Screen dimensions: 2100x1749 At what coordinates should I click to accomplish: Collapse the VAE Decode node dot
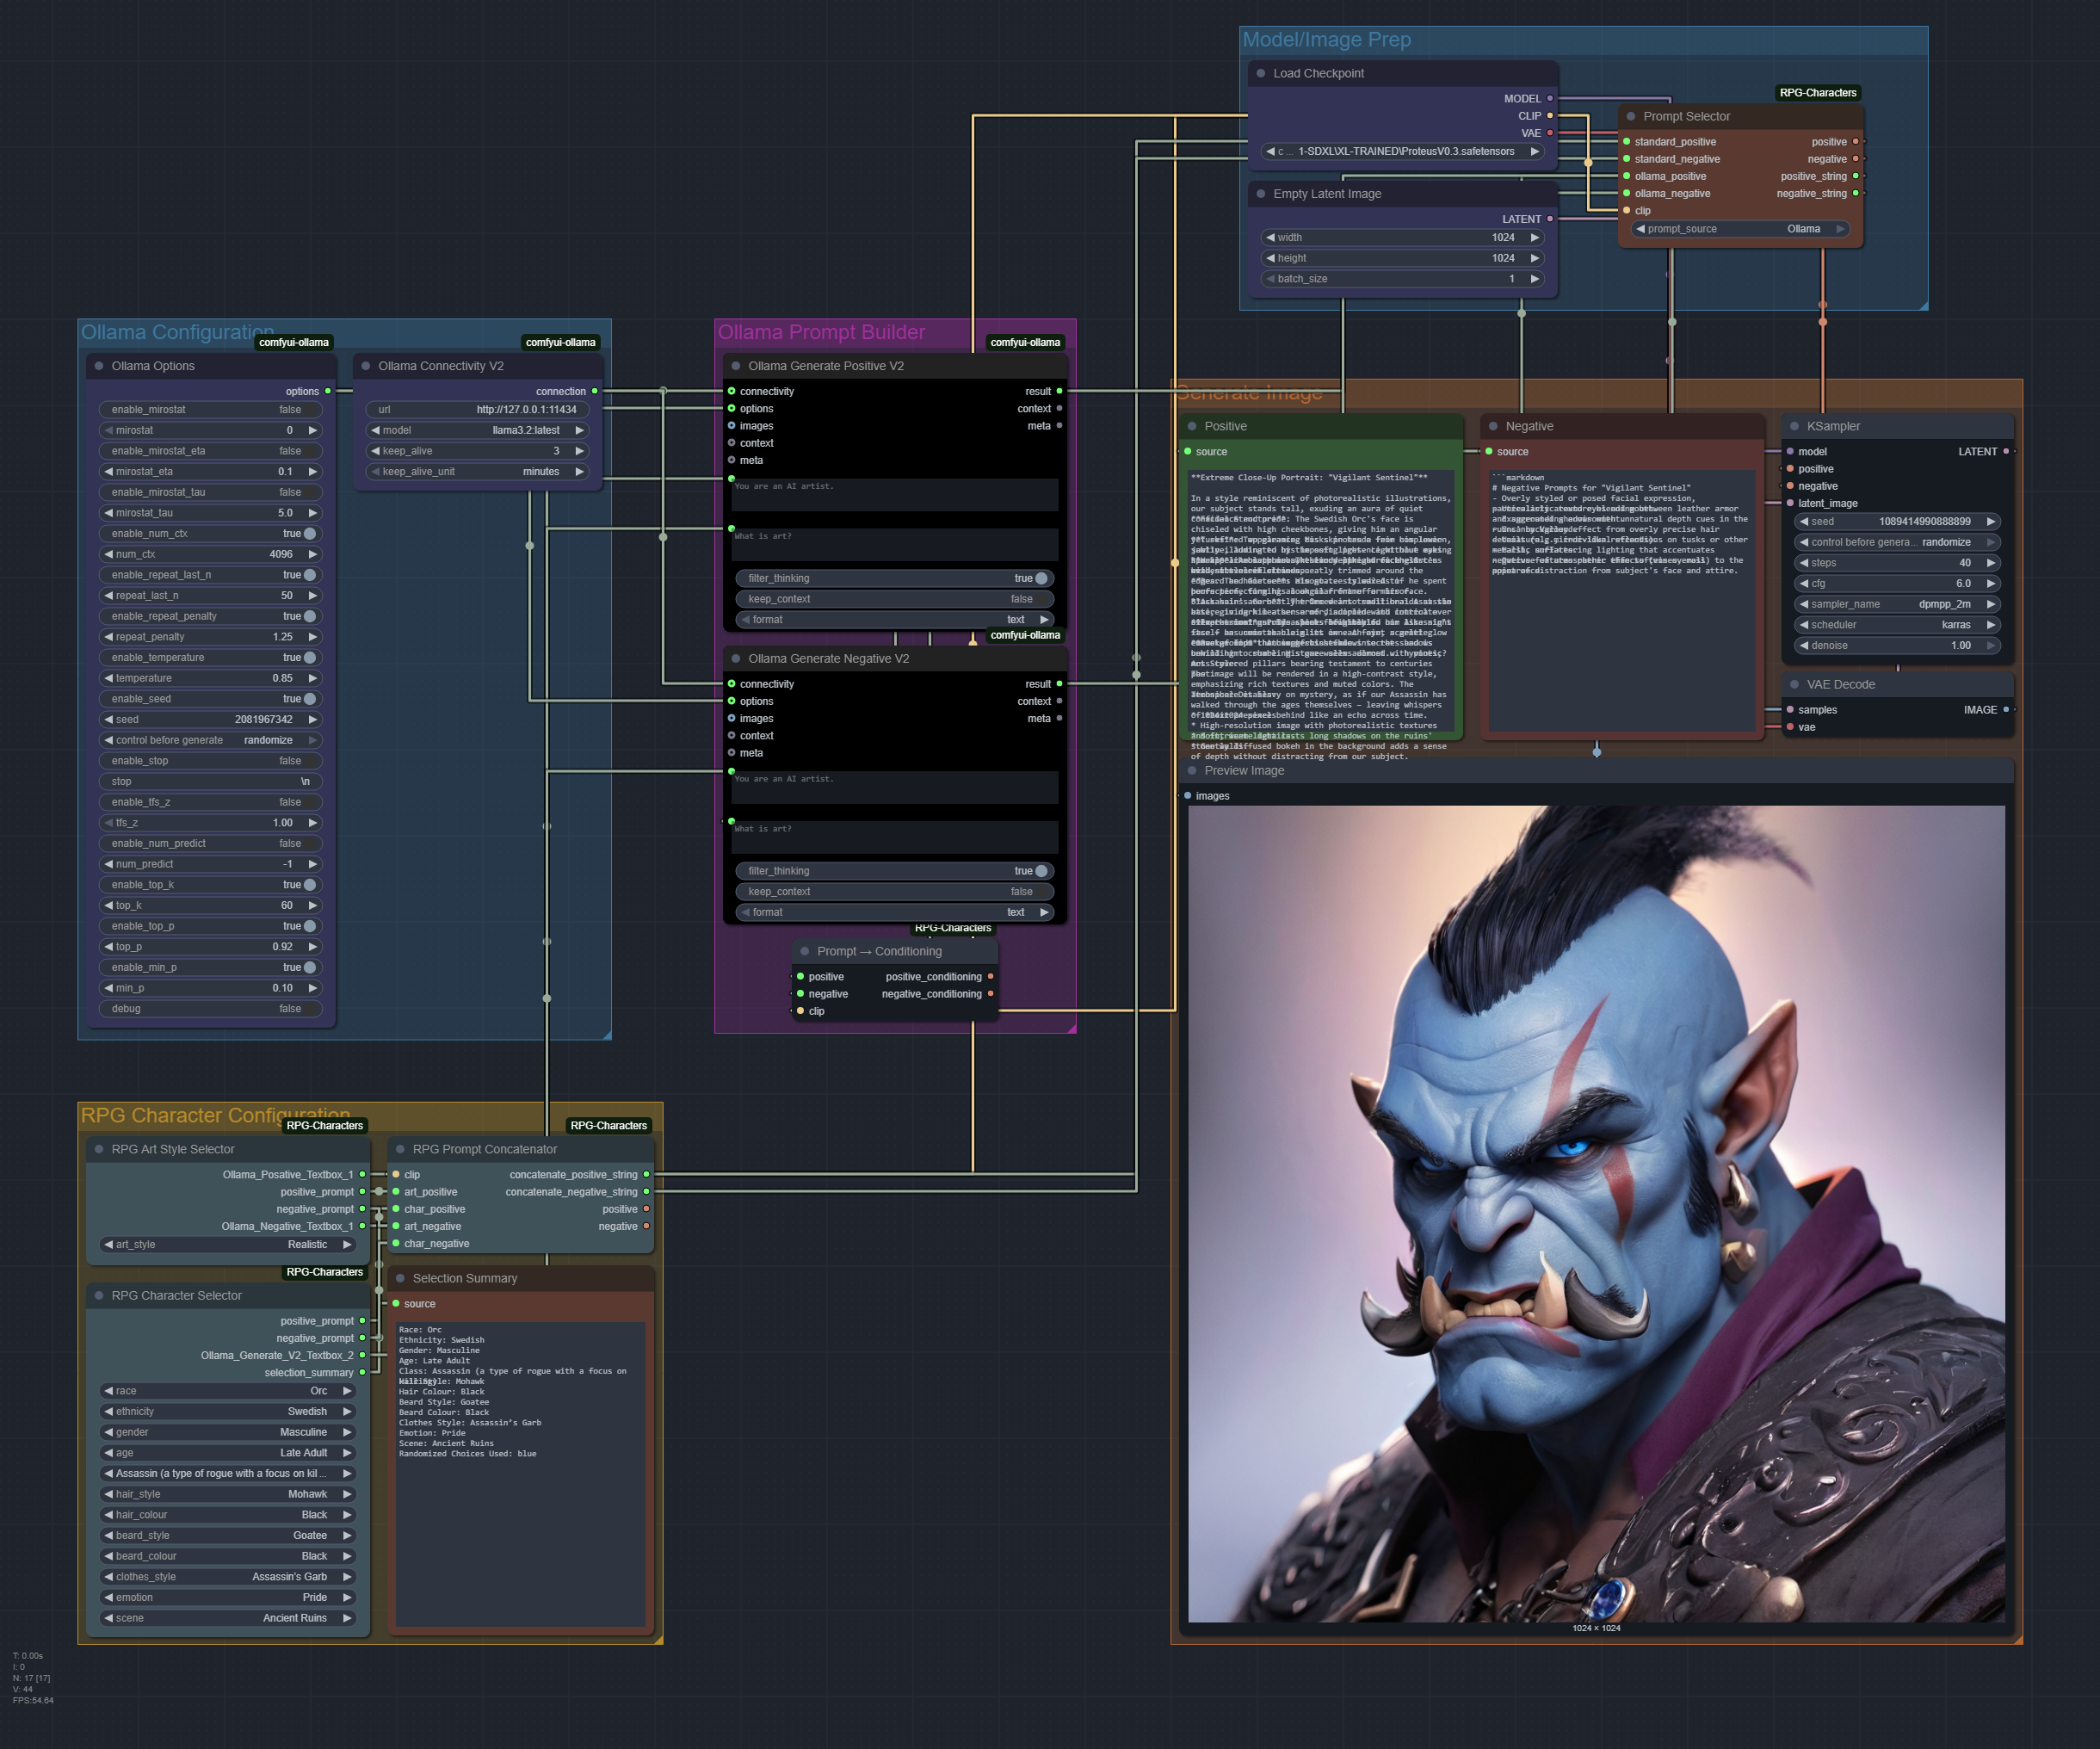point(1794,685)
